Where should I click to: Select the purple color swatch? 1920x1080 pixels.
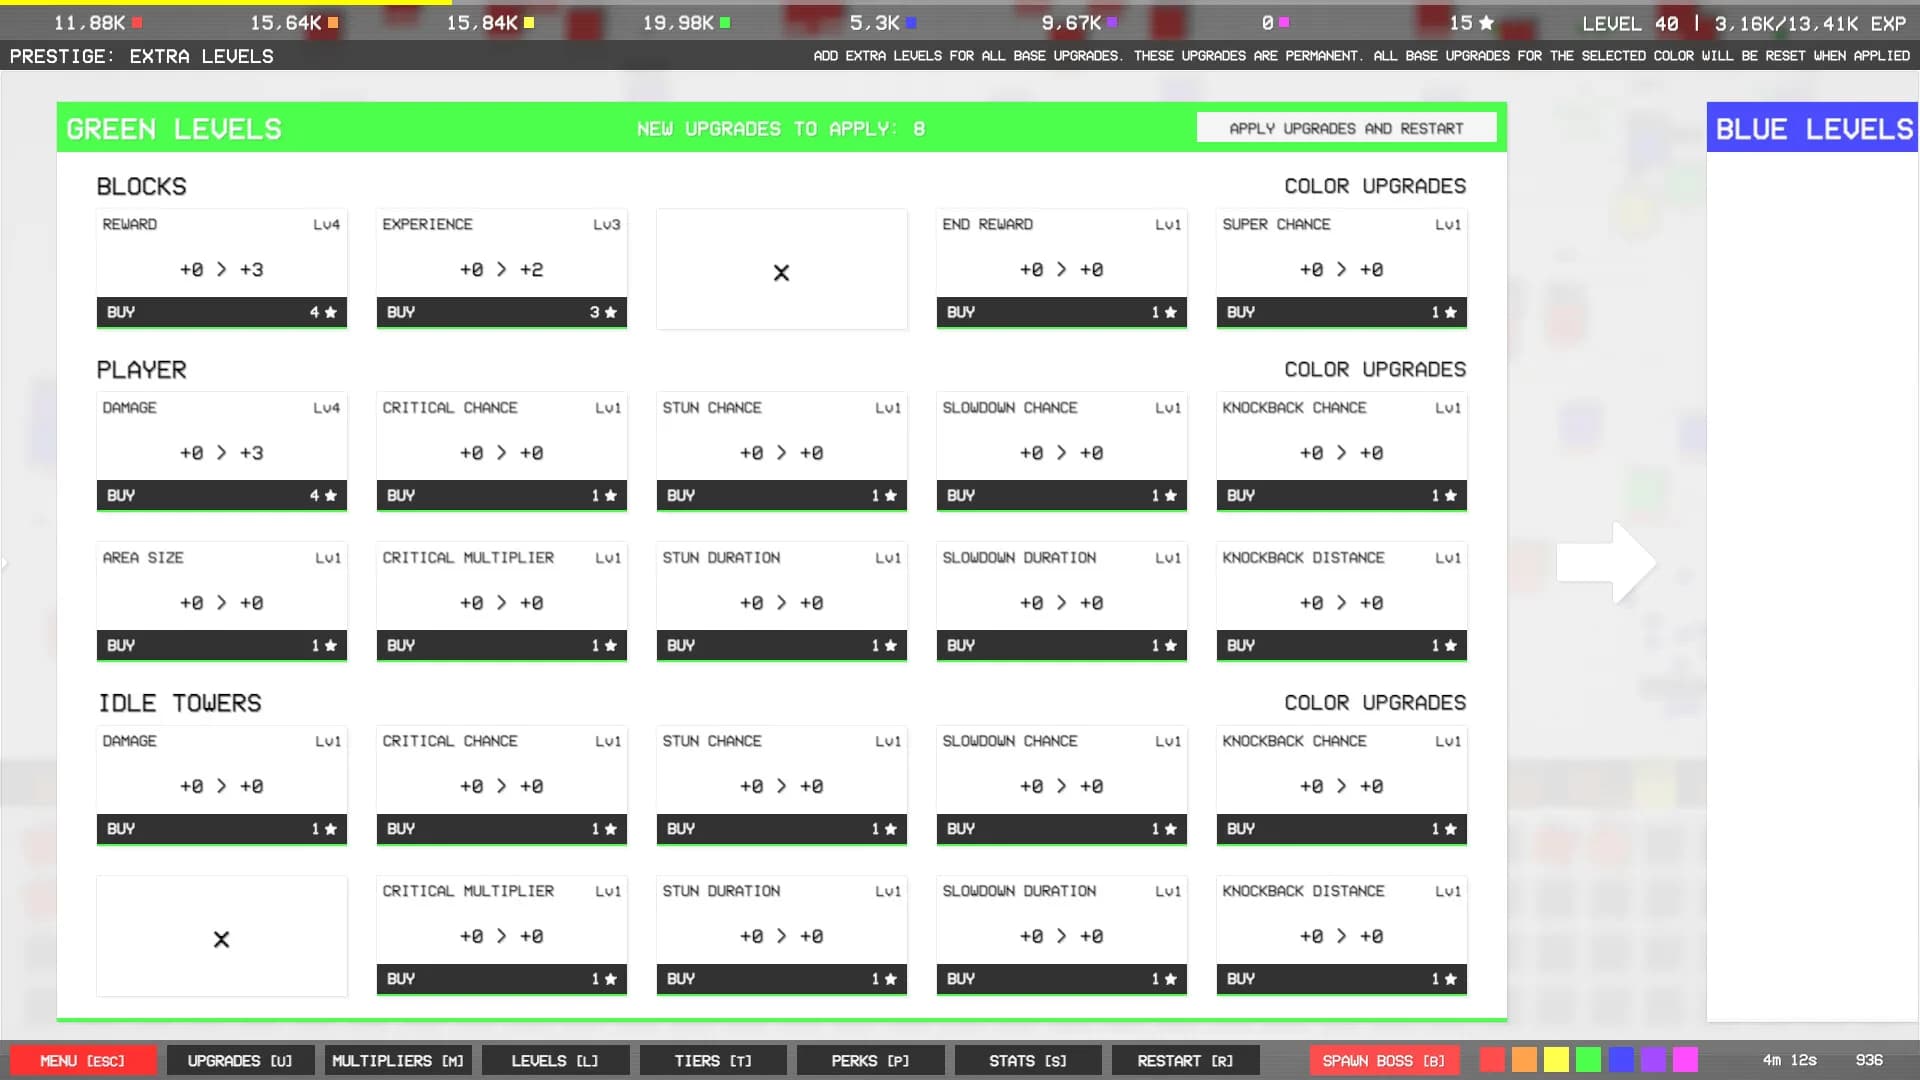(x=1653, y=1060)
